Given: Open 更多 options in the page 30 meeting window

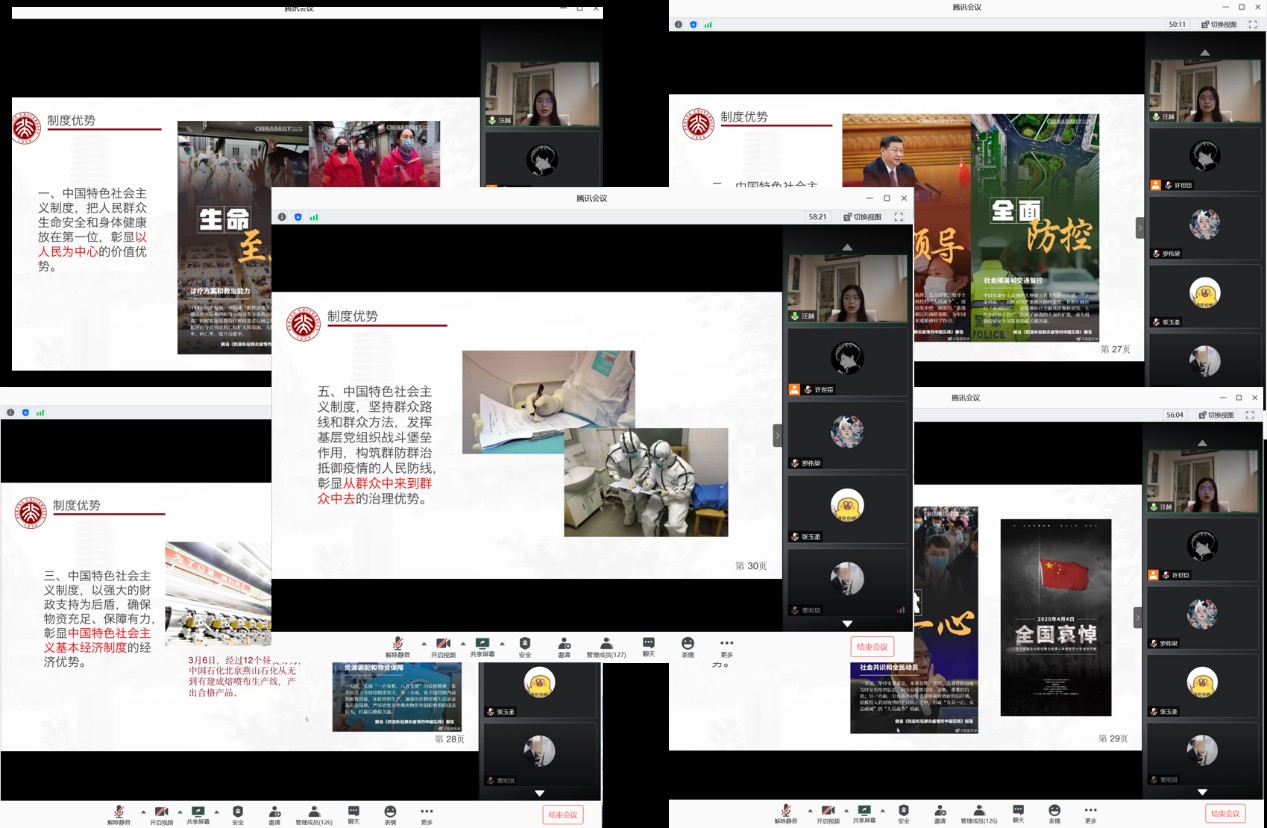Looking at the screenshot, I should (727, 646).
